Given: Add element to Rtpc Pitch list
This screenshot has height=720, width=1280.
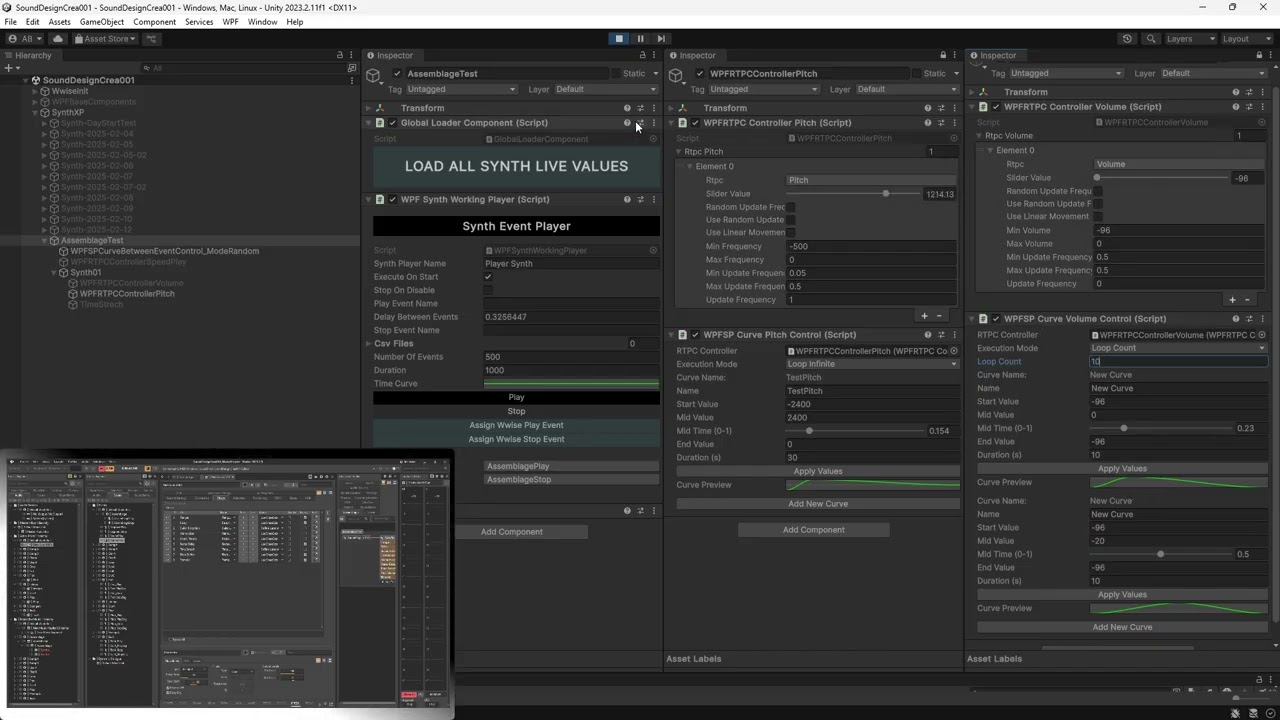Looking at the screenshot, I should [924, 316].
